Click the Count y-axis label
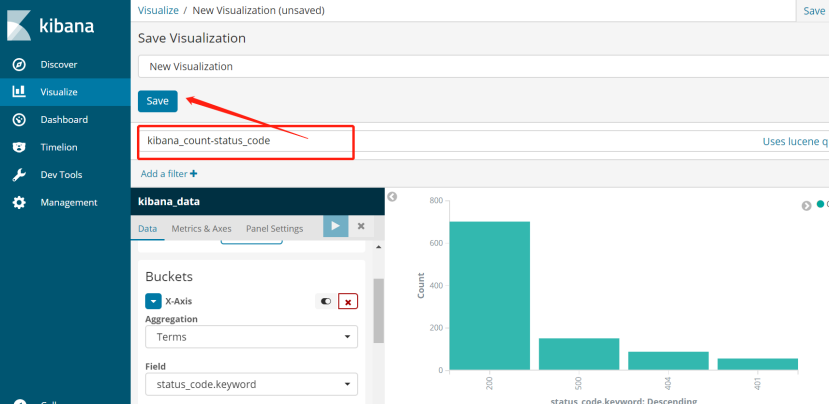The width and height of the screenshot is (830, 405). click(x=421, y=285)
